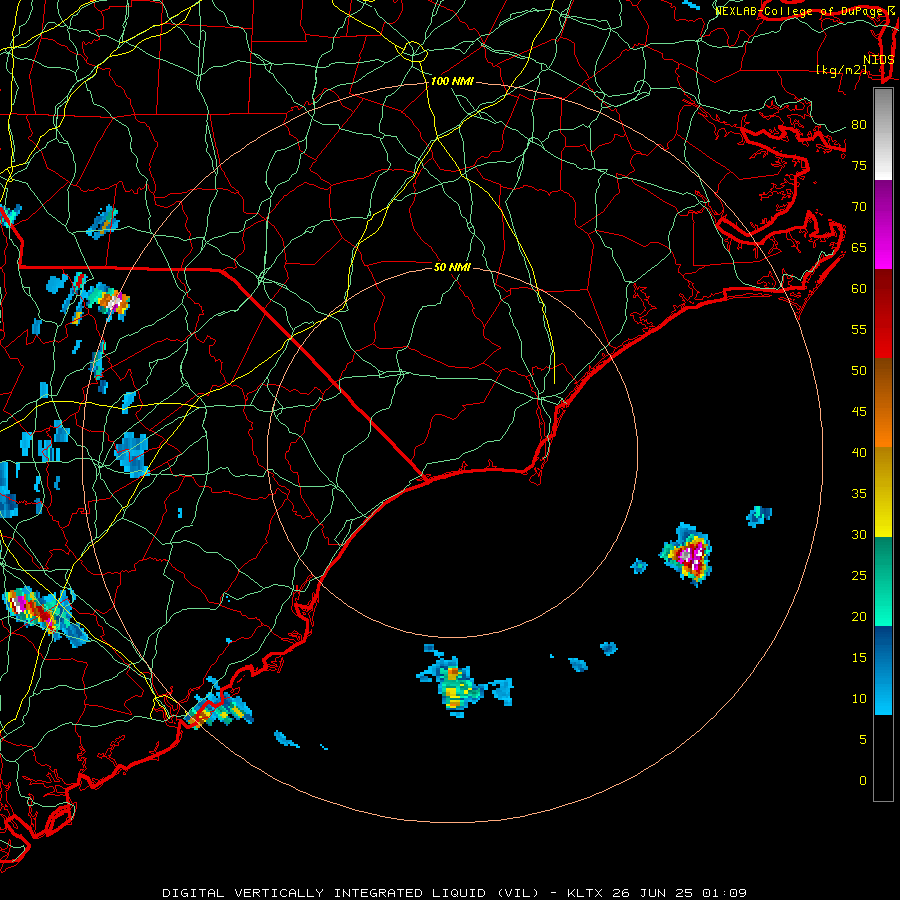Click the 10 value on the VIL scale
The width and height of the screenshot is (900, 900).
click(859, 699)
